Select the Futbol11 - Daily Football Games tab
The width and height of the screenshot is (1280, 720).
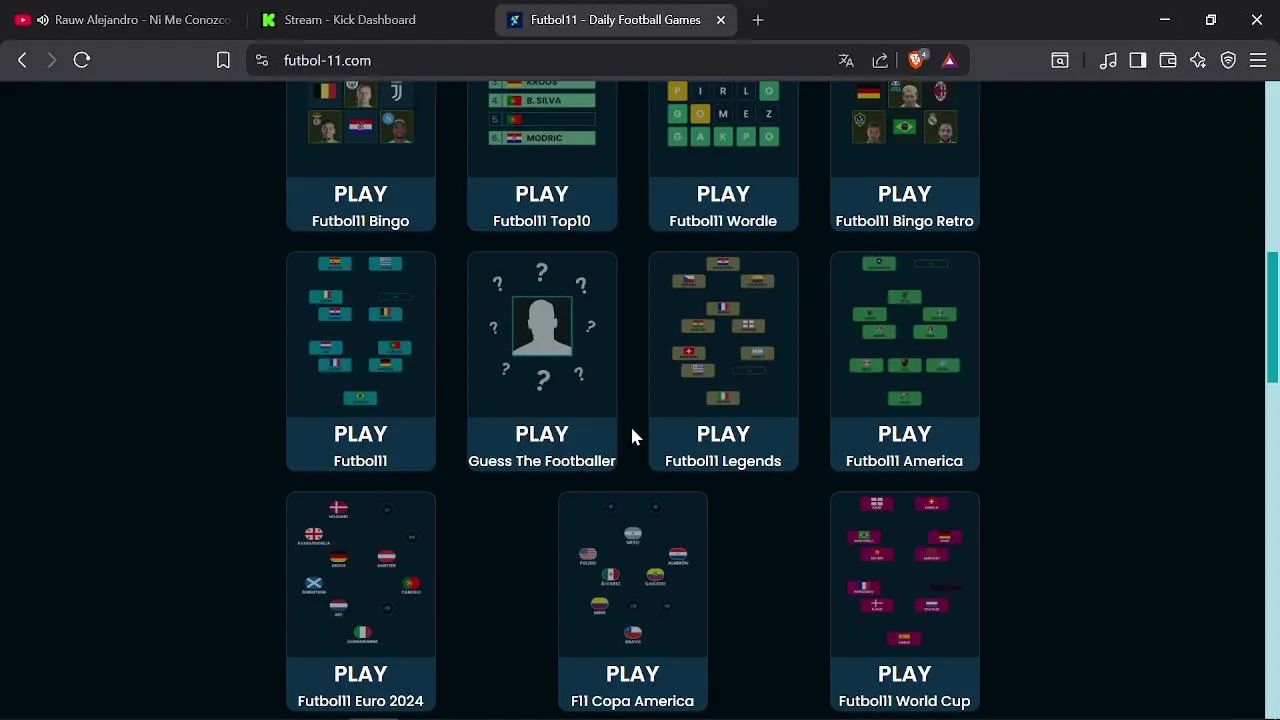[x=615, y=20]
